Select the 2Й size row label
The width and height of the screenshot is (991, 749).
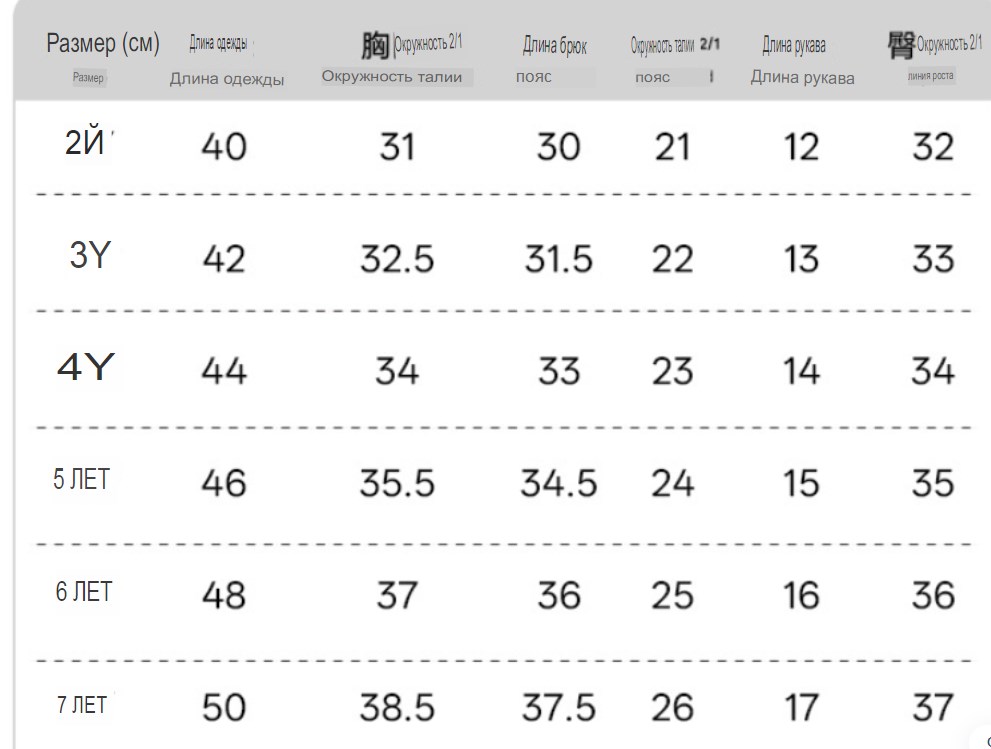(85, 143)
